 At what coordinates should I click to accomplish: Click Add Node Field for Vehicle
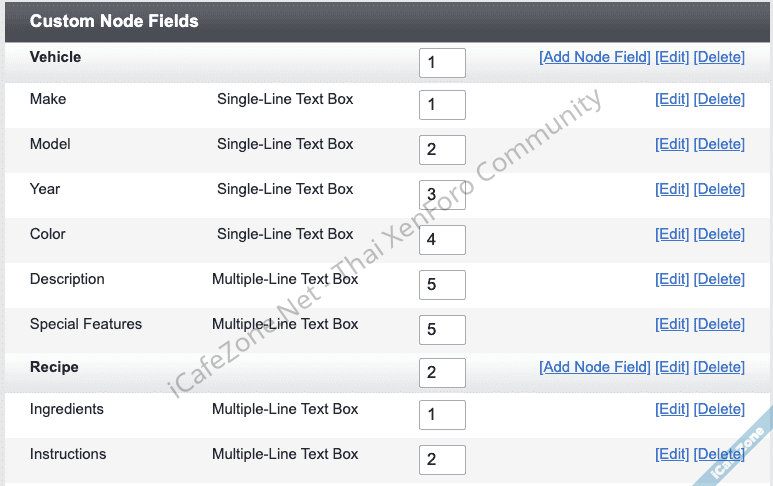coord(594,57)
